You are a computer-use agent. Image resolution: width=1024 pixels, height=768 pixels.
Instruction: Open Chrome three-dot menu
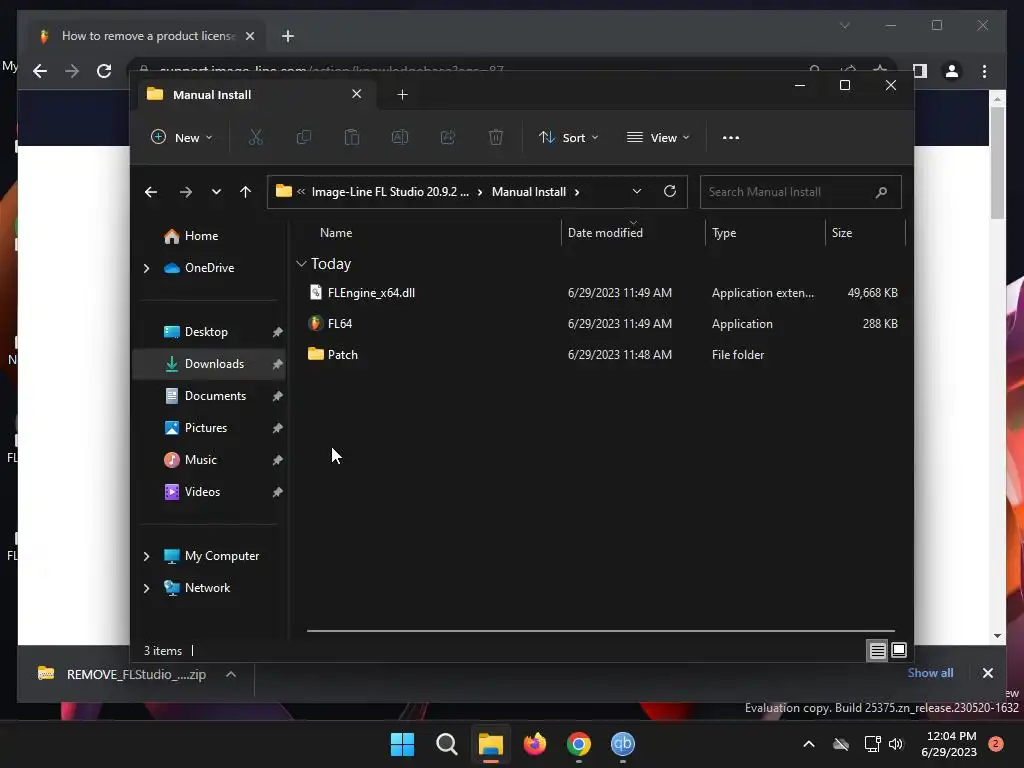point(984,71)
